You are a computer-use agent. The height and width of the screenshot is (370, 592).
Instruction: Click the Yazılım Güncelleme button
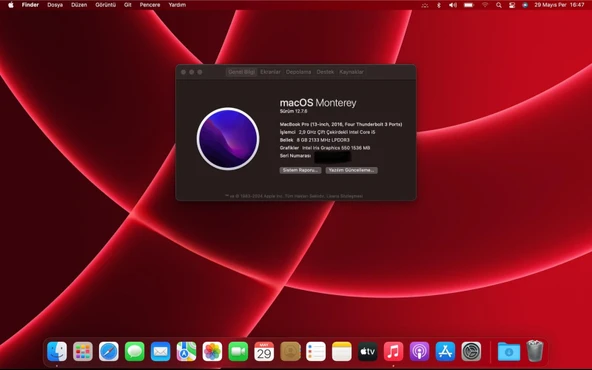[352, 170]
